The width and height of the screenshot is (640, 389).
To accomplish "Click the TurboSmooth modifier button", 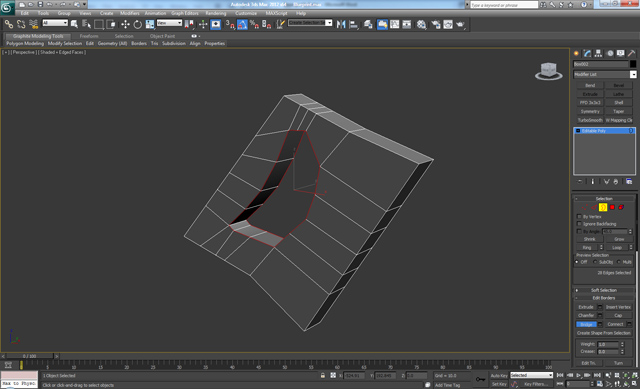I will point(590,120).
